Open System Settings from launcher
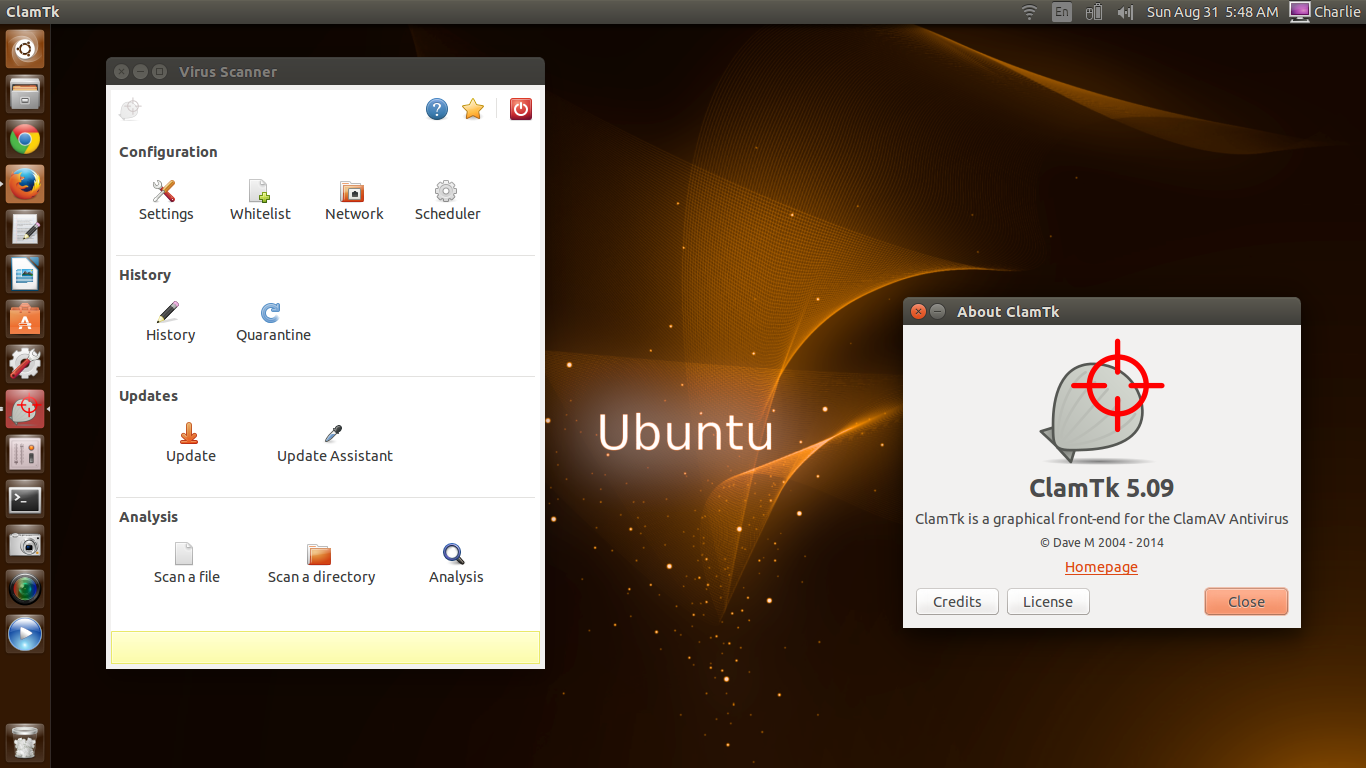 click(25, 364)
